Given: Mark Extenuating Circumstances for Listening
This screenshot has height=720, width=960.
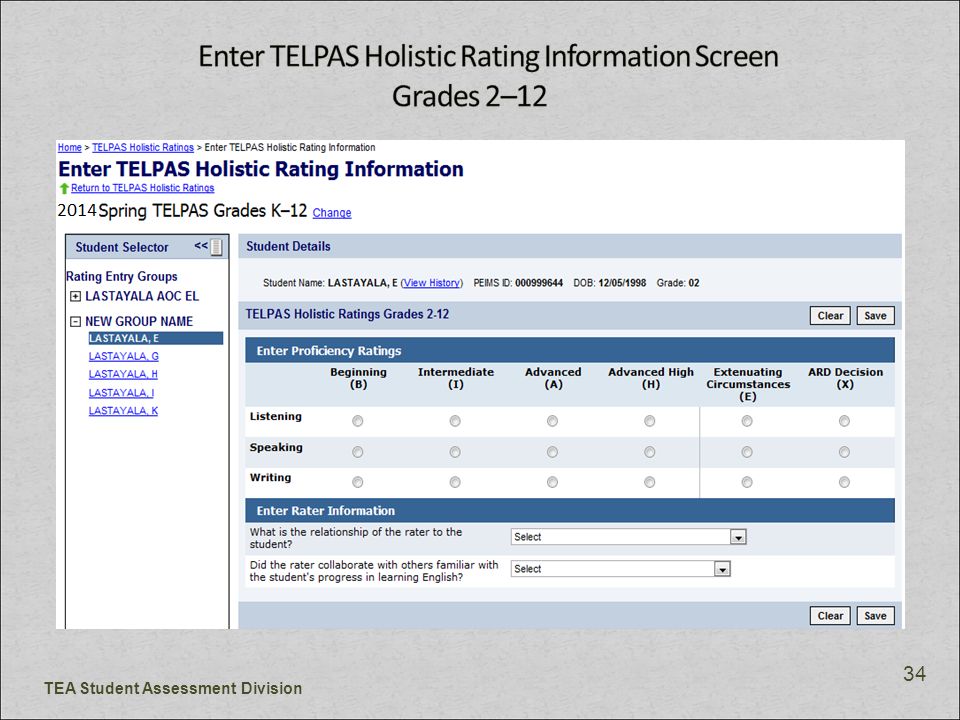Looking at the screenshot, I should (x=747, y=421).
